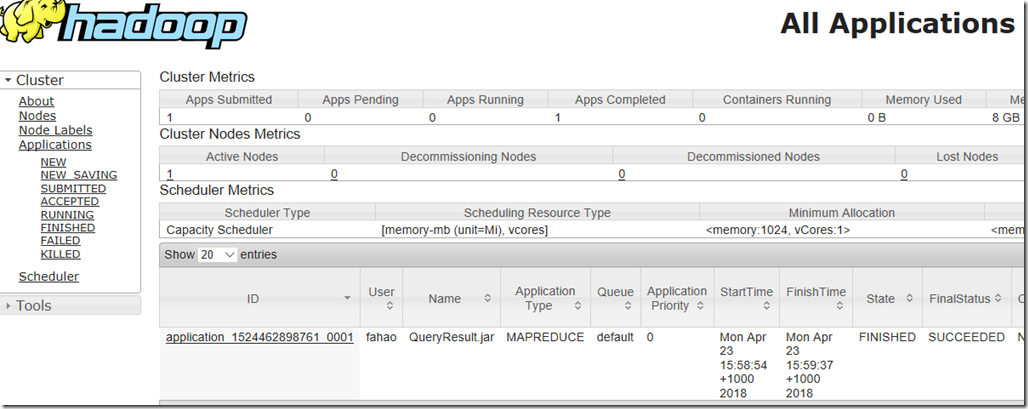Sort table by User column icon
Image resolution: width=1028 pixels, height=409 pixels.
point(390,306)
